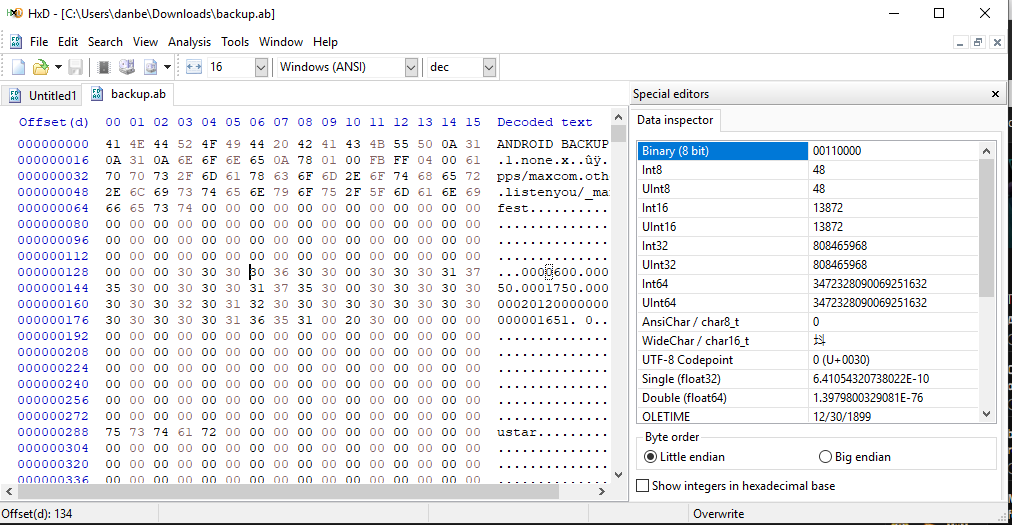Click offset 000000288 row label
The width and height of the screenshot is (1012, 525).
[53, 432]
